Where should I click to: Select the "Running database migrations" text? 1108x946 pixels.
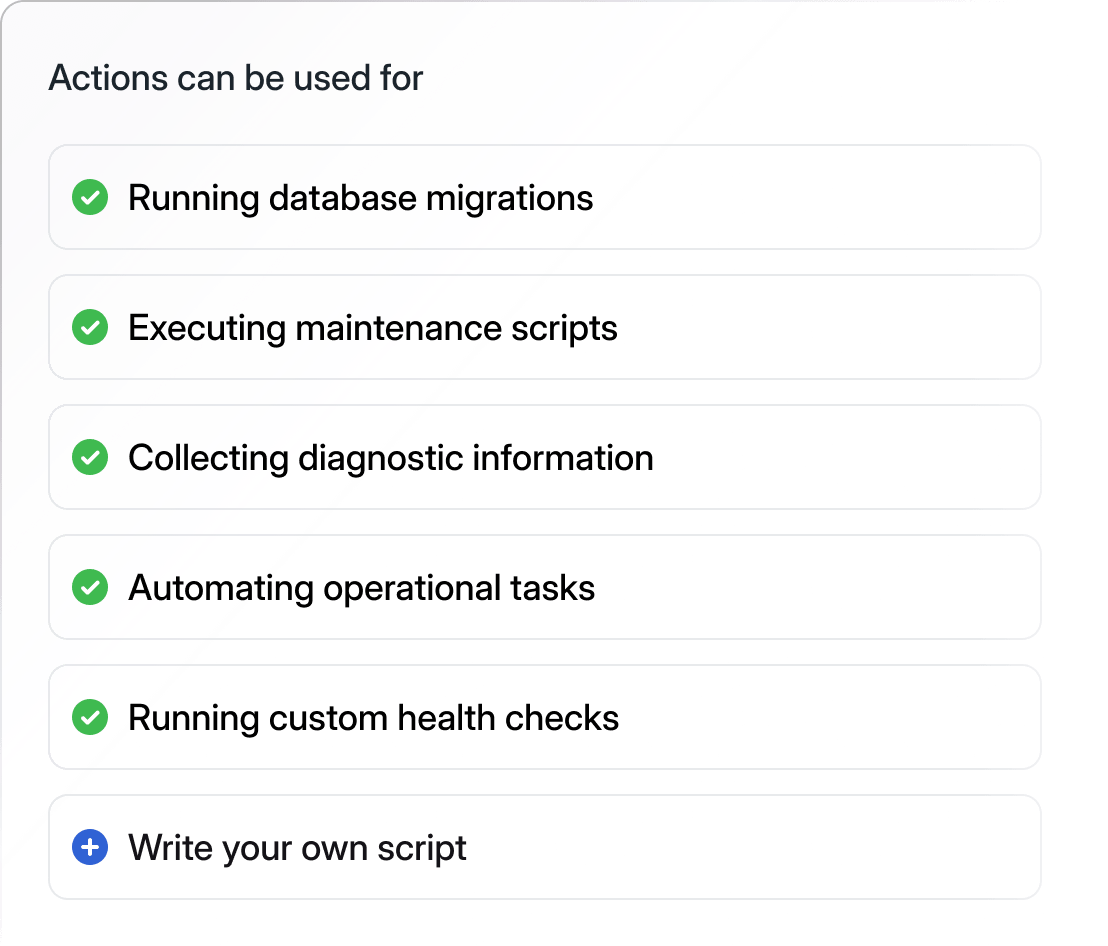pos(360,198)
